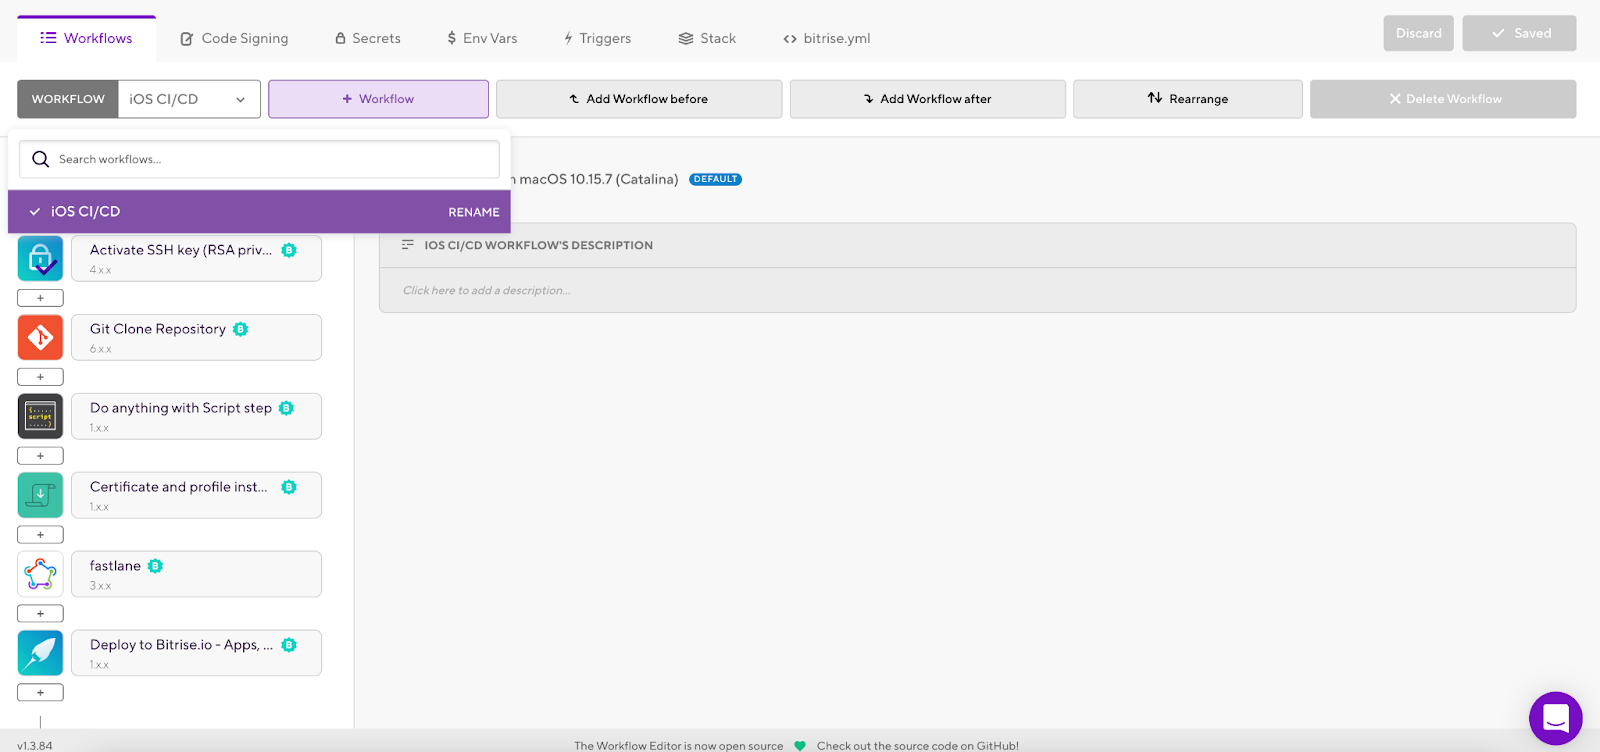The width and height of the screenshot is (1600, 752).
Task: Click the Discard button
Action: click(1419, 33)
